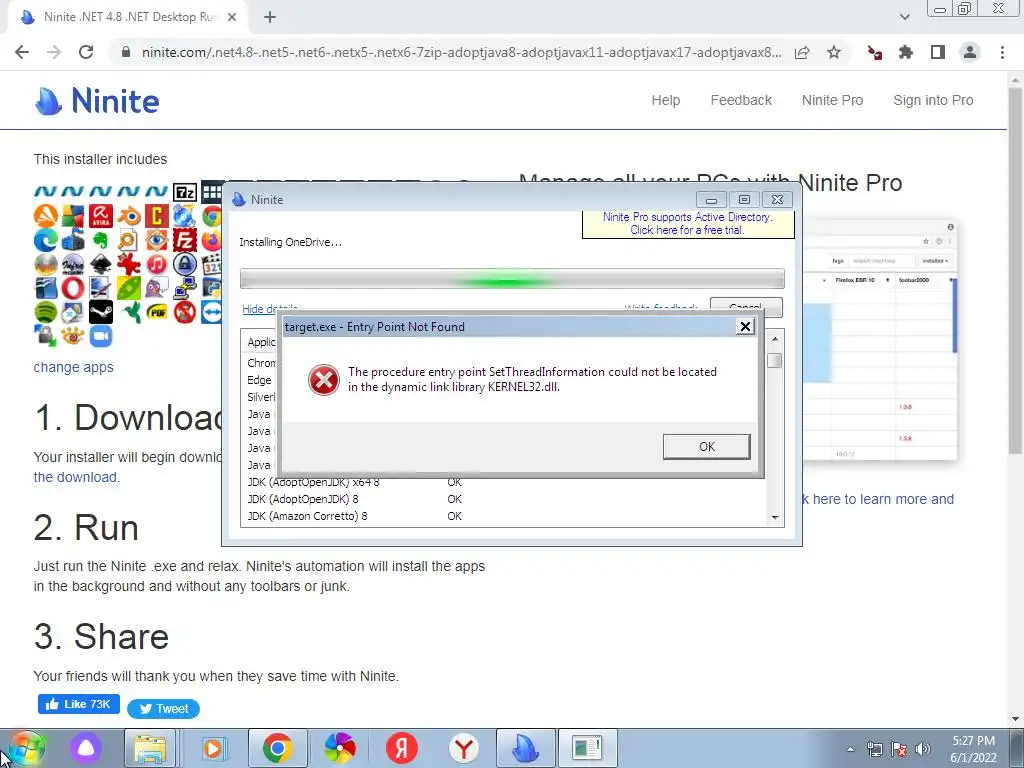Image resolution: width=1024 pixels, height=768 pixels.
Task: Click the PeaZip green pea icon
Action: pyautogui.click(x=129, y=288)
